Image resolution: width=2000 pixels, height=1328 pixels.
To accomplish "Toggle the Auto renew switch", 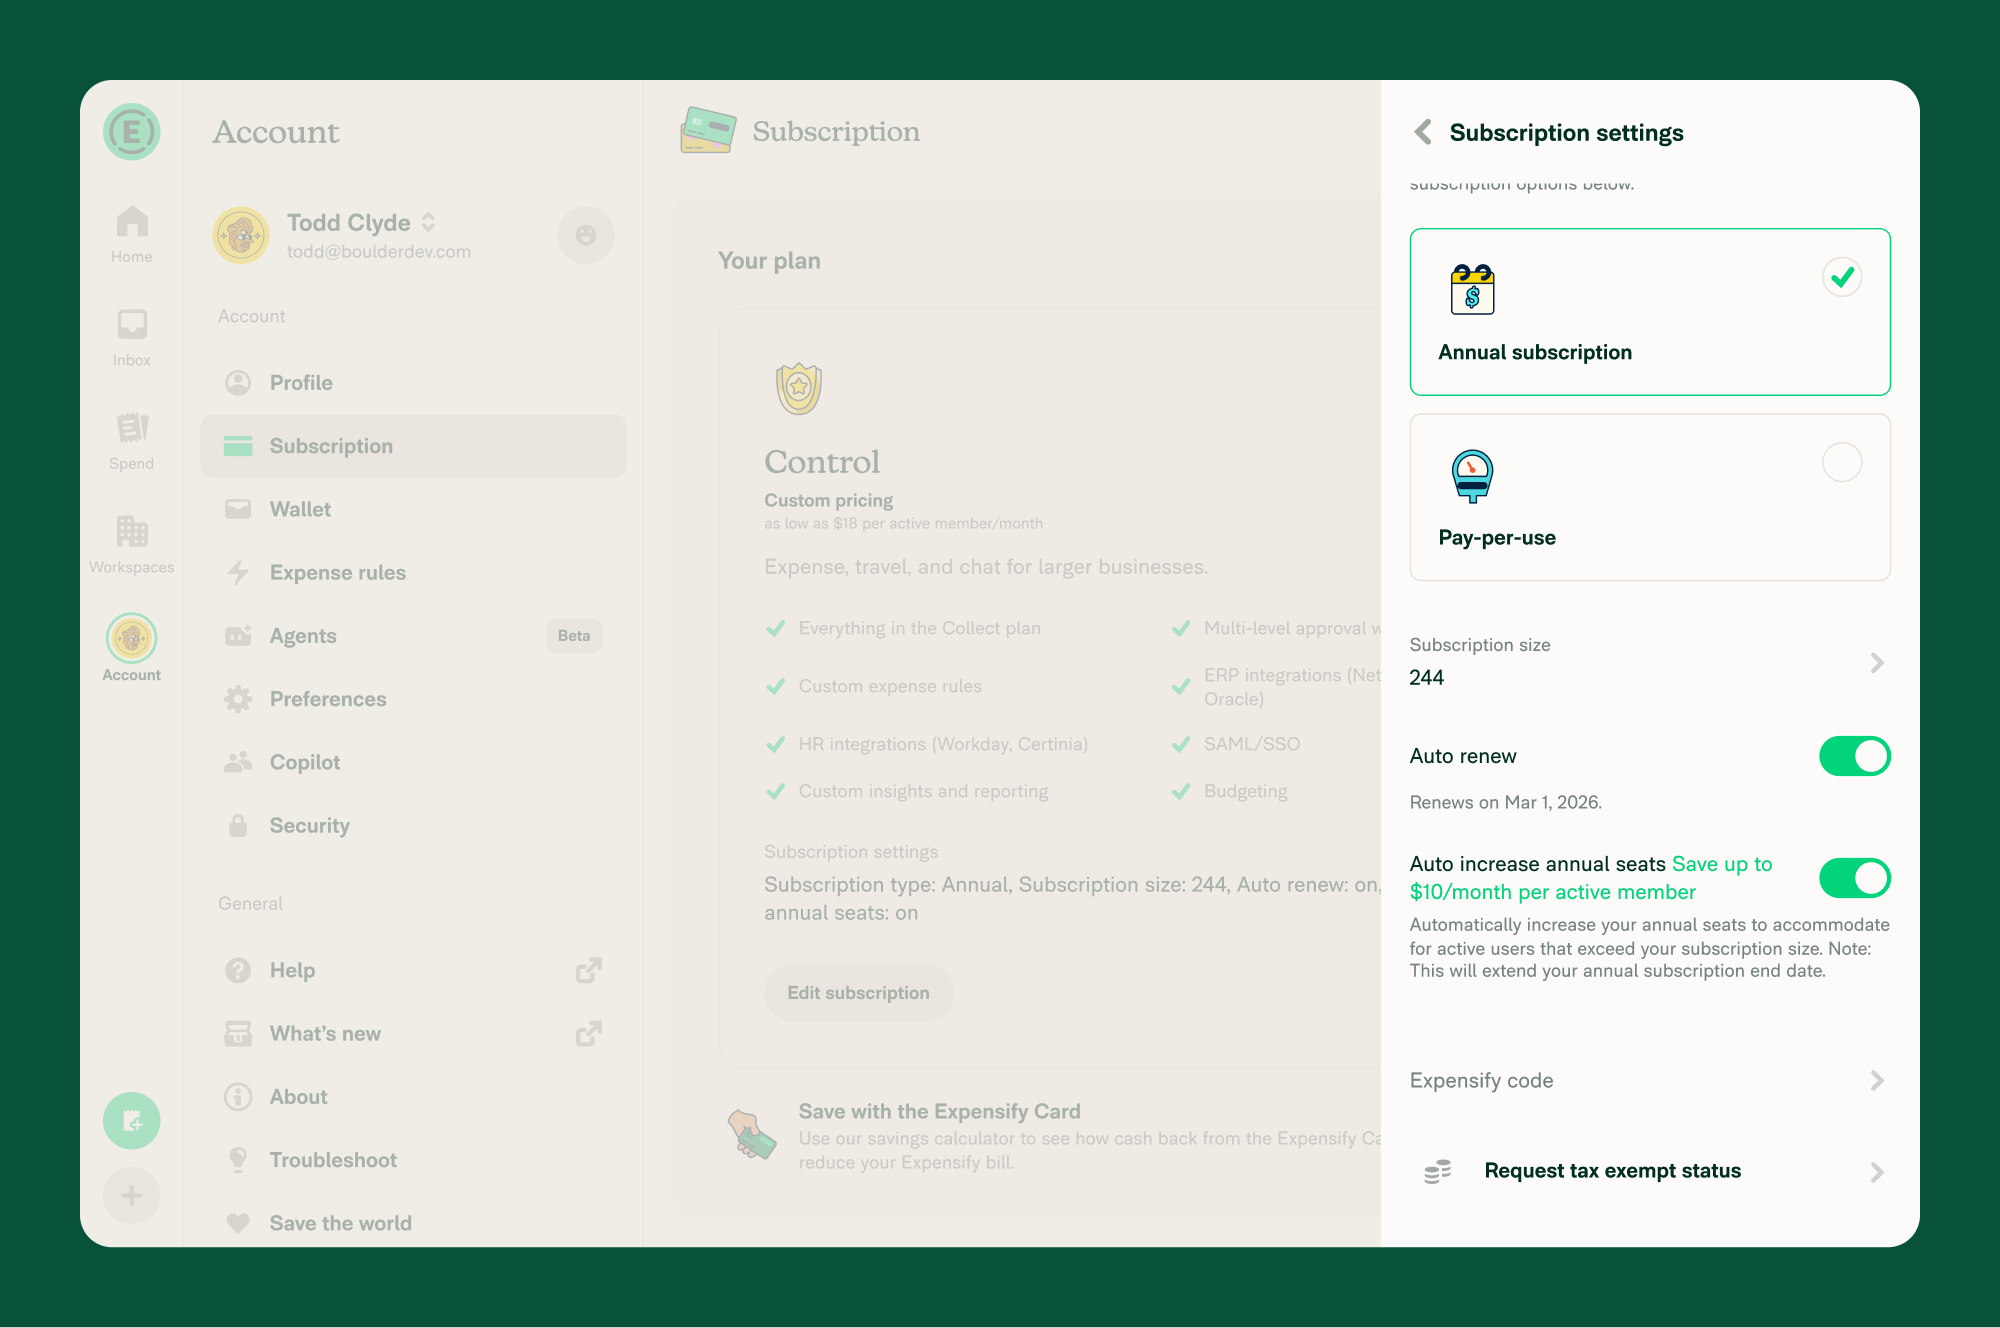I will [1855, 756].
